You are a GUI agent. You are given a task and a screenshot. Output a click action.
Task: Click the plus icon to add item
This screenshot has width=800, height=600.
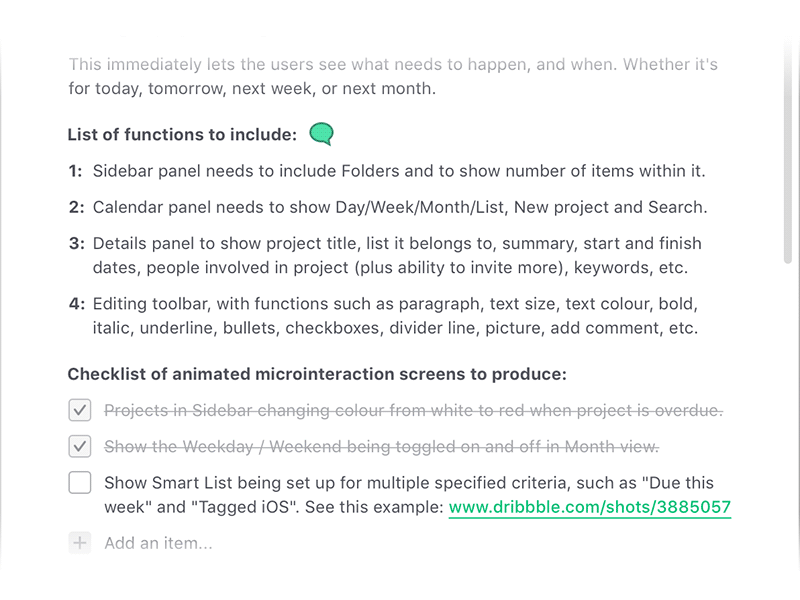80,543
